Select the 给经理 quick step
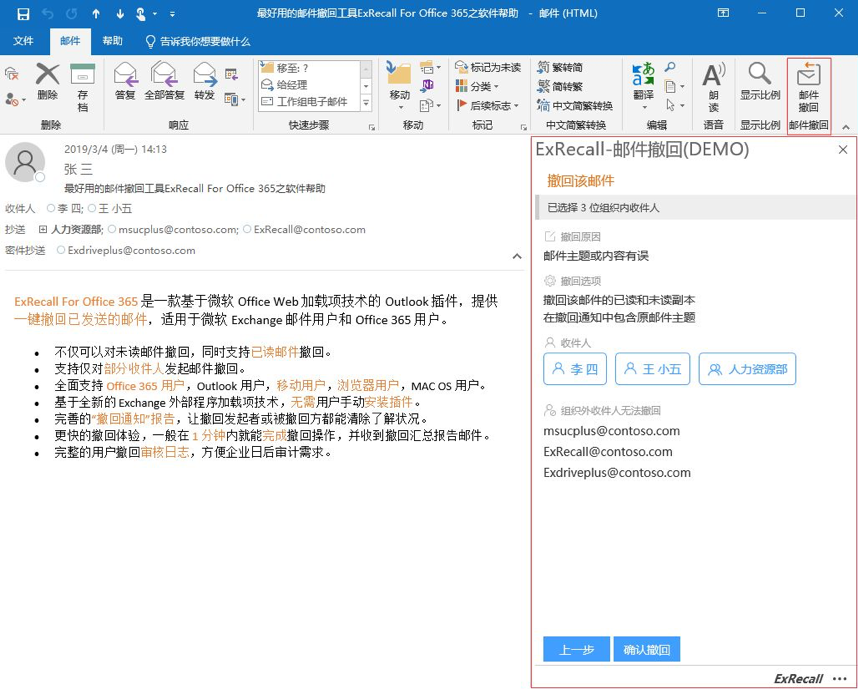This screenshot has height=689, width=858. click(x=309, y=85)
